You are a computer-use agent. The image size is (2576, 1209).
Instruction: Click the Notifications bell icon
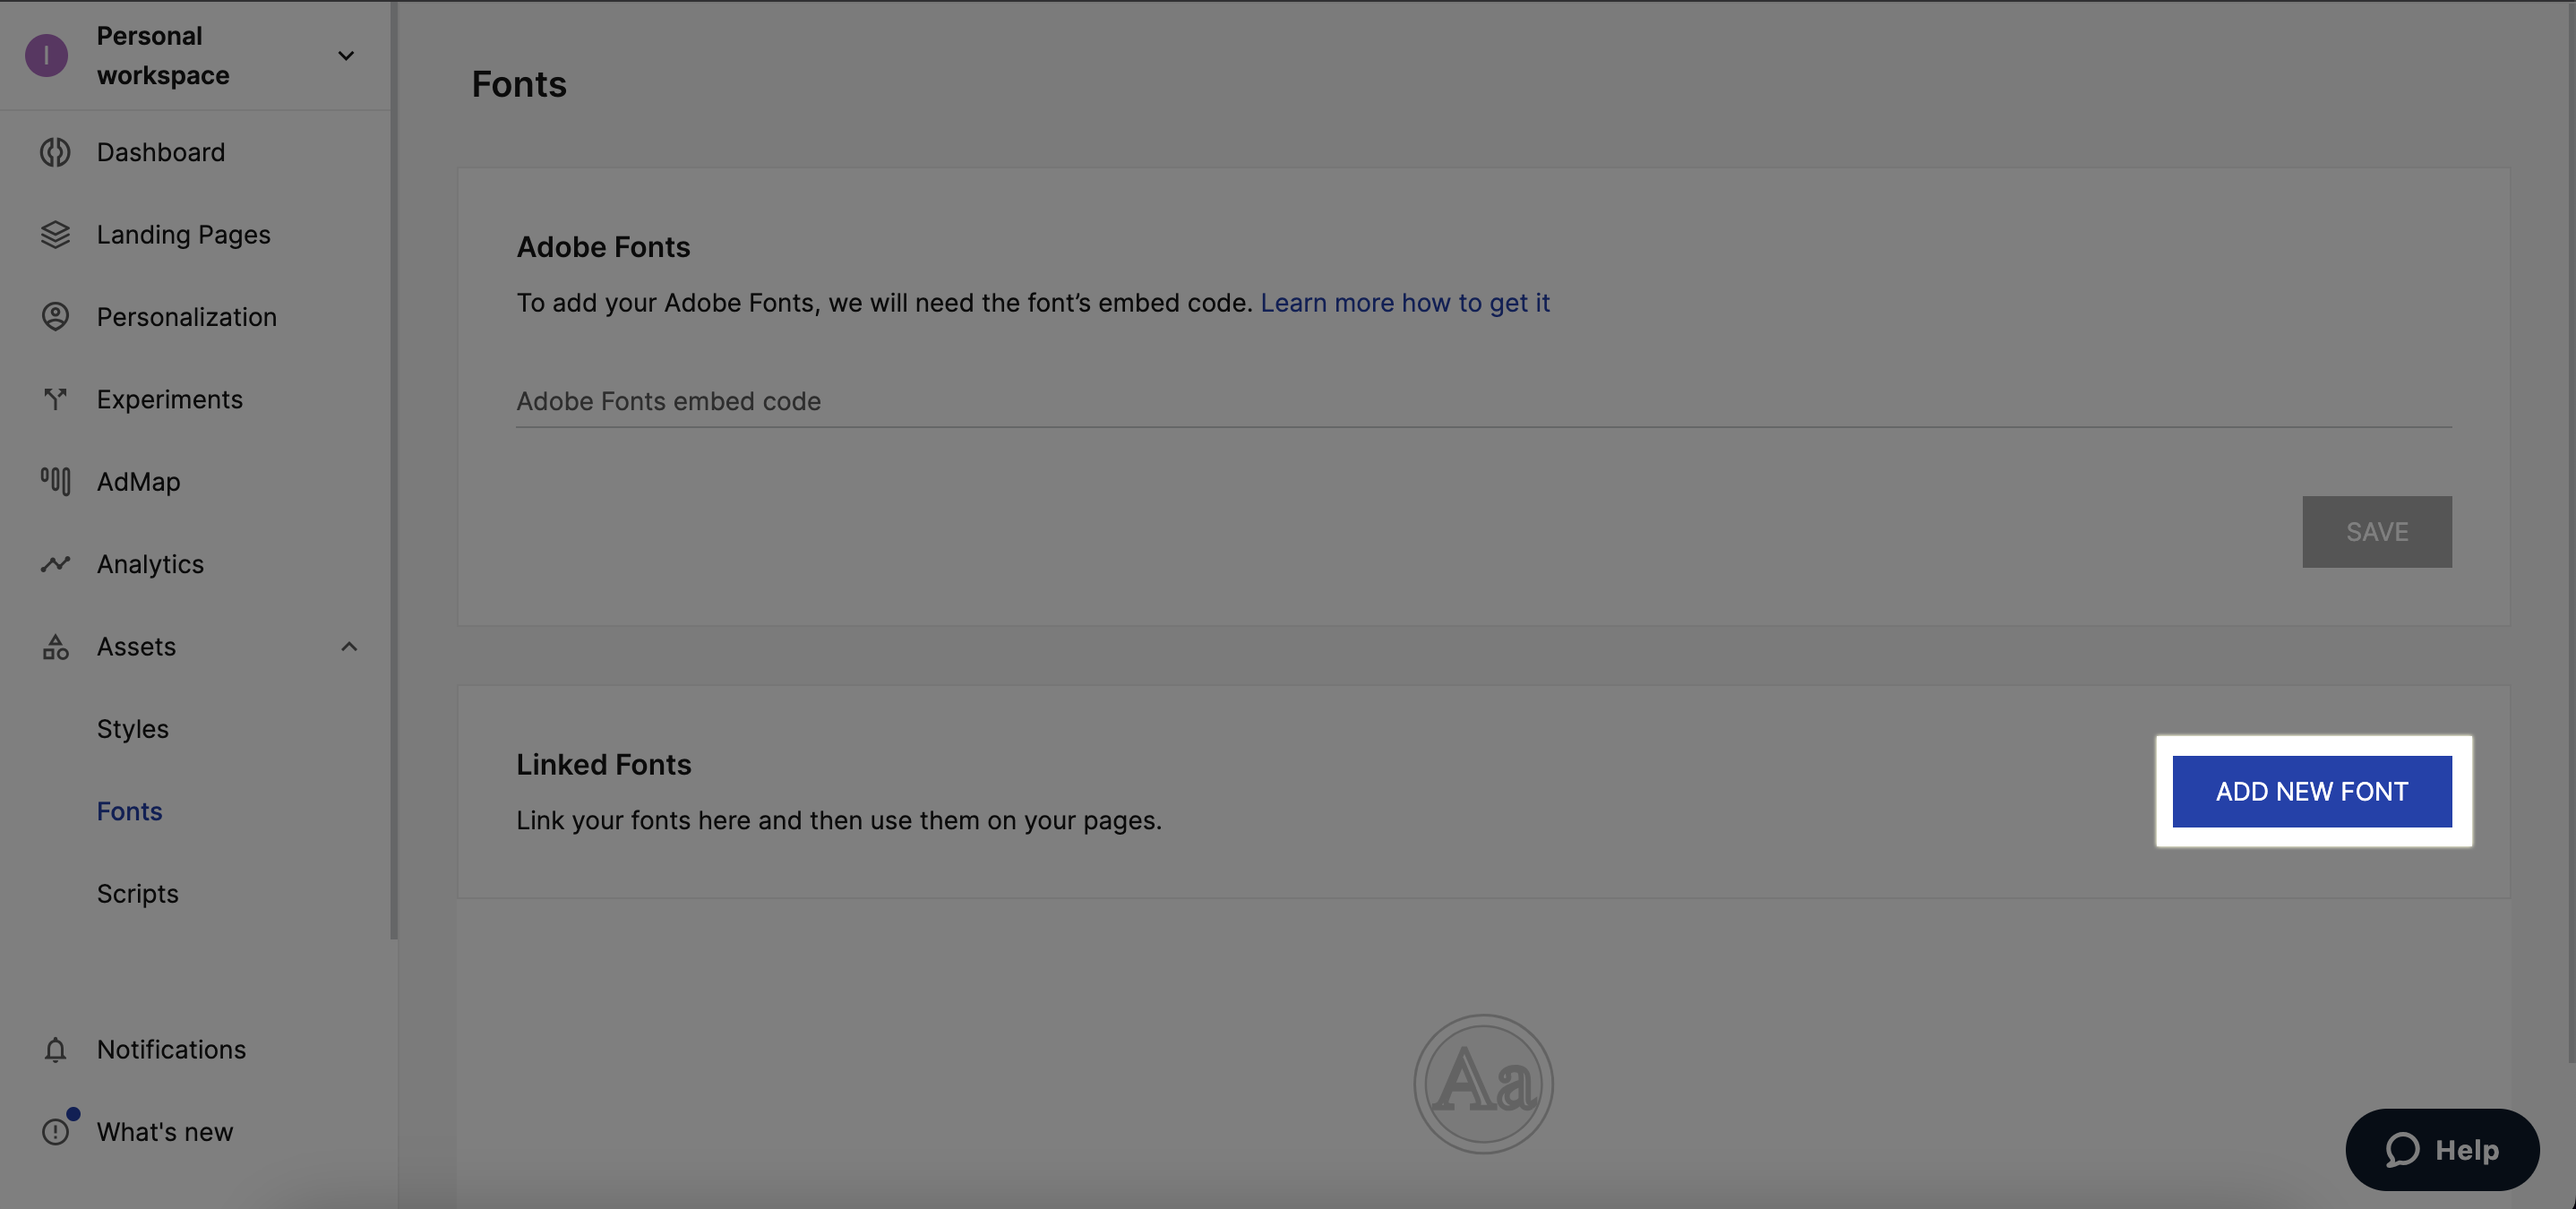(55, 1049)
